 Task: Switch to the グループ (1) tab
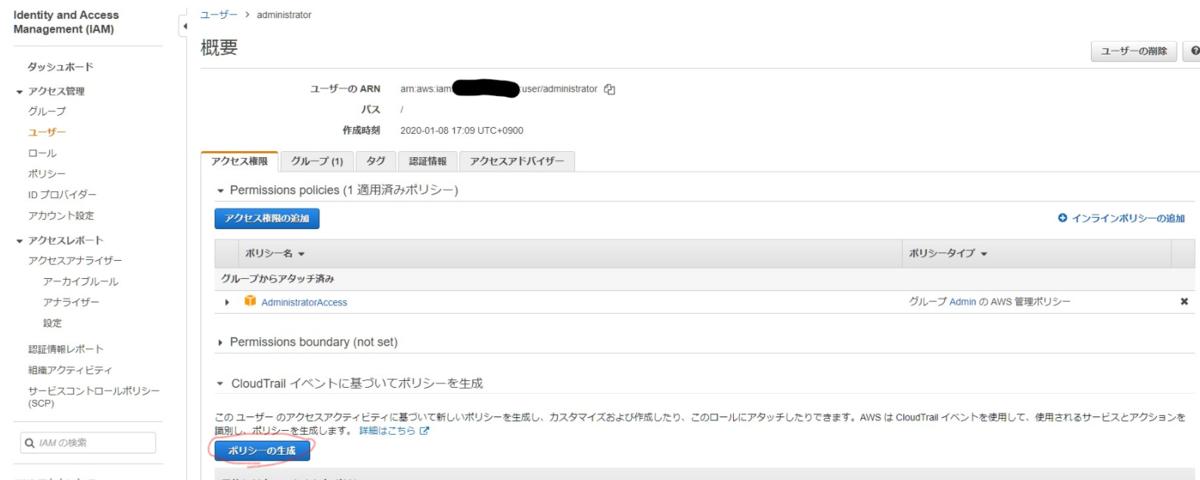click(317, 161)
